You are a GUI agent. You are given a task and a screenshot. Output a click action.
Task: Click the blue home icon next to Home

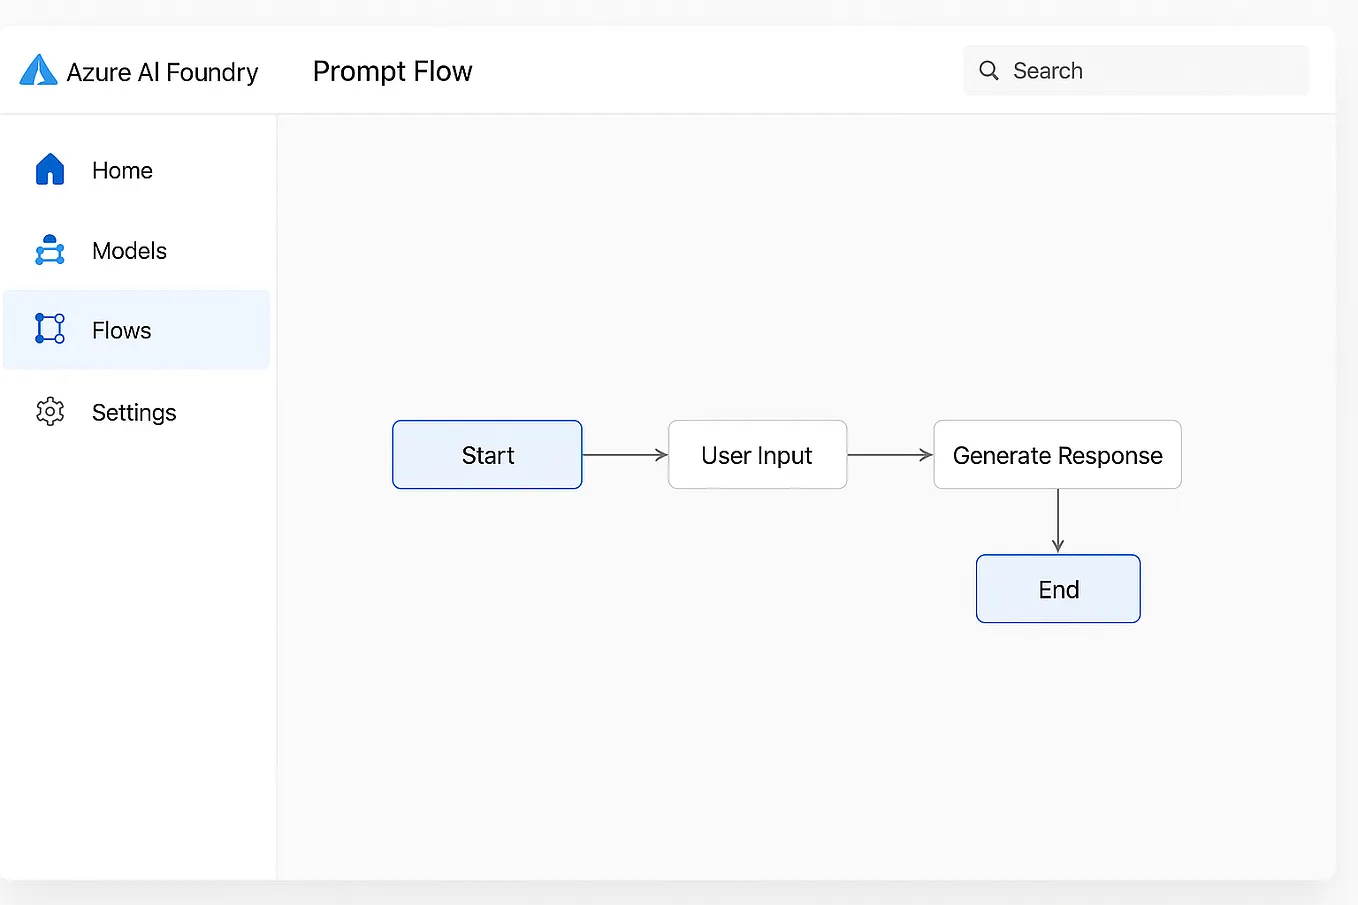point(50,170)
